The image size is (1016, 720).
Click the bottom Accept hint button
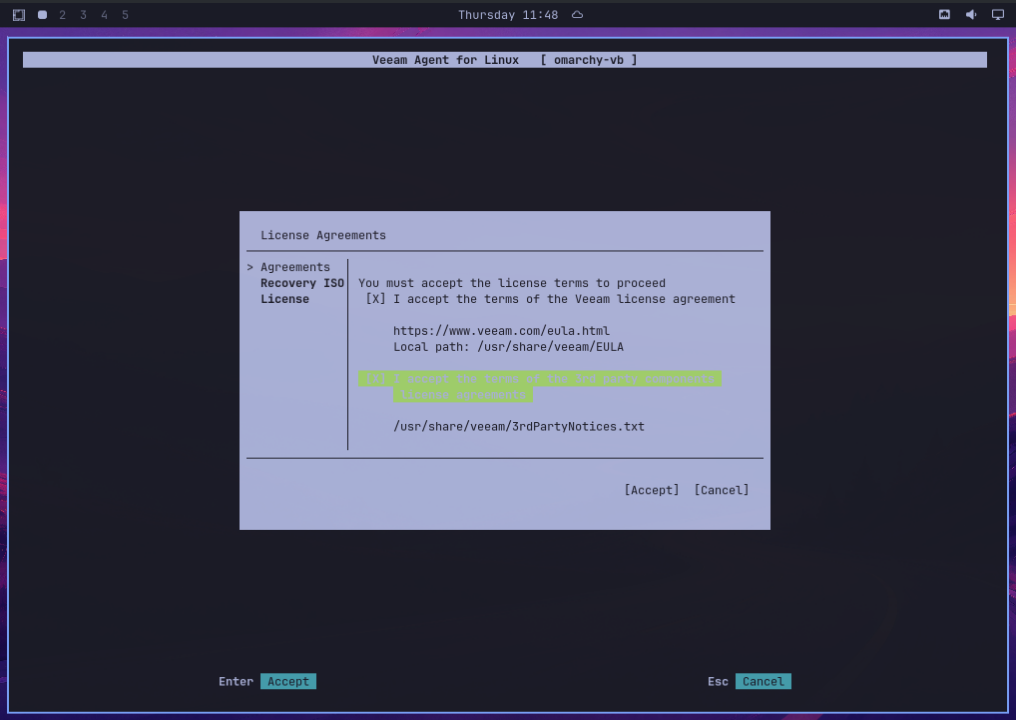288,682
